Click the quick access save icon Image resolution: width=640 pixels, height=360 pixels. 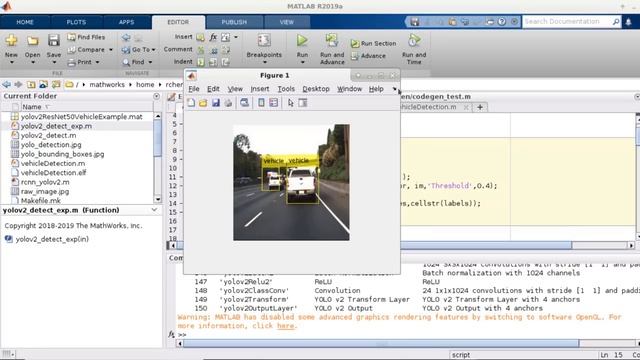pos(415,22)
